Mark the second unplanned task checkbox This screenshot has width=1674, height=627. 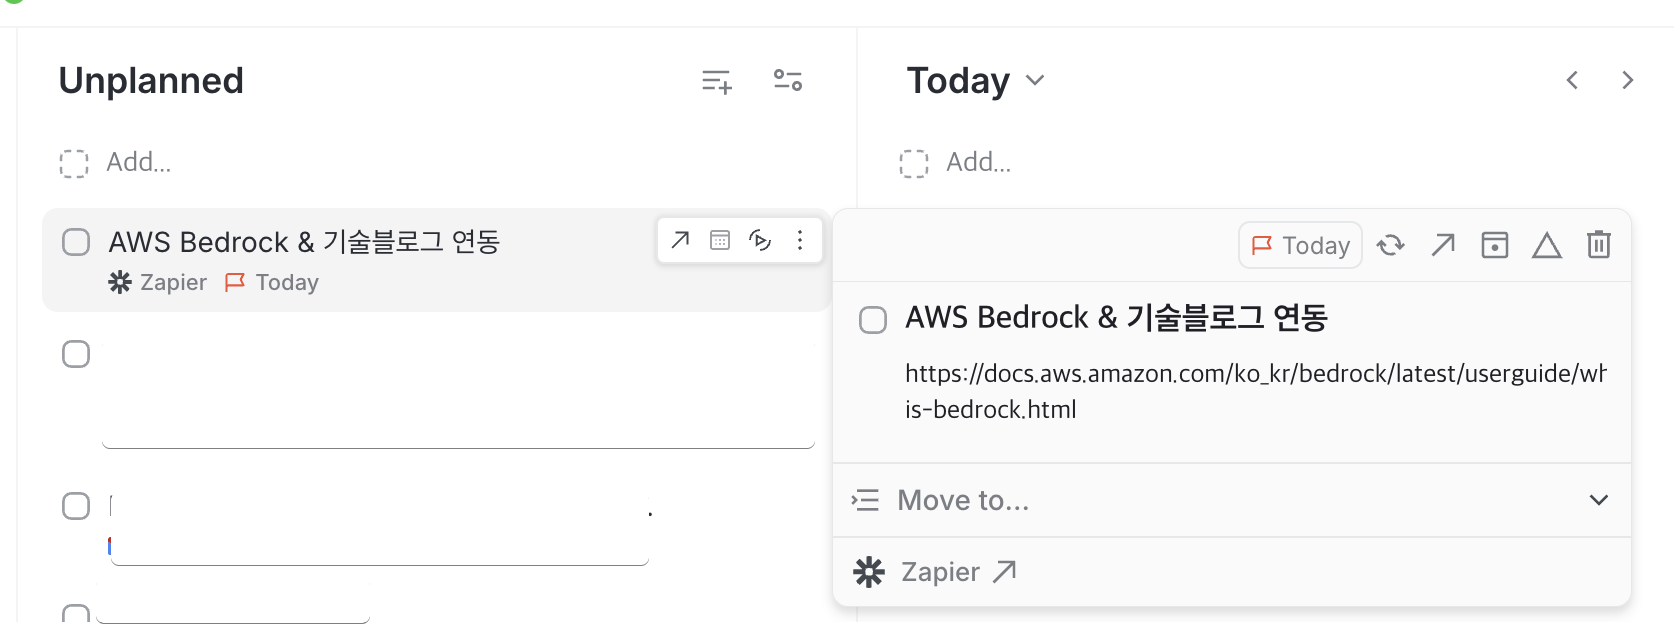76,354
